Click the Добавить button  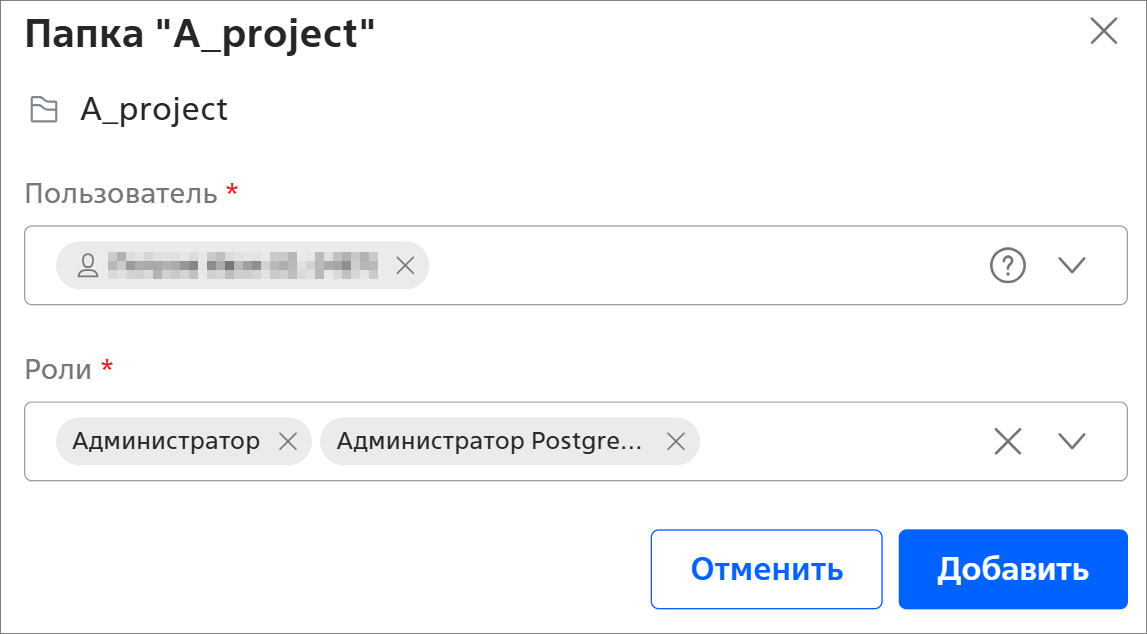pyautogui.click(x=1013, y=569)
